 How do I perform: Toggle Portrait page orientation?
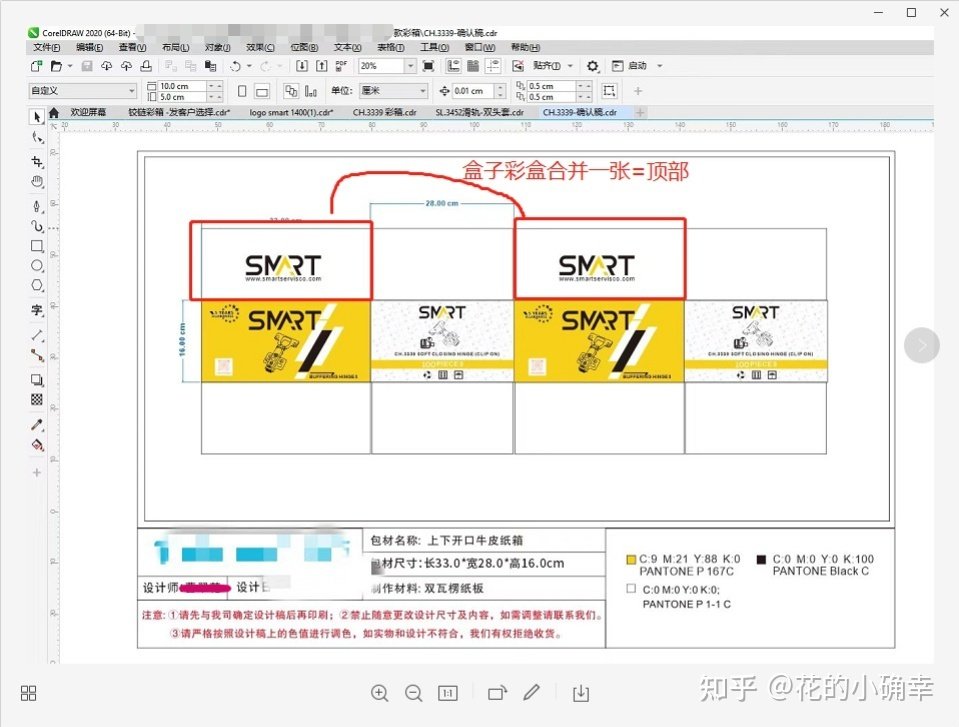242,91
